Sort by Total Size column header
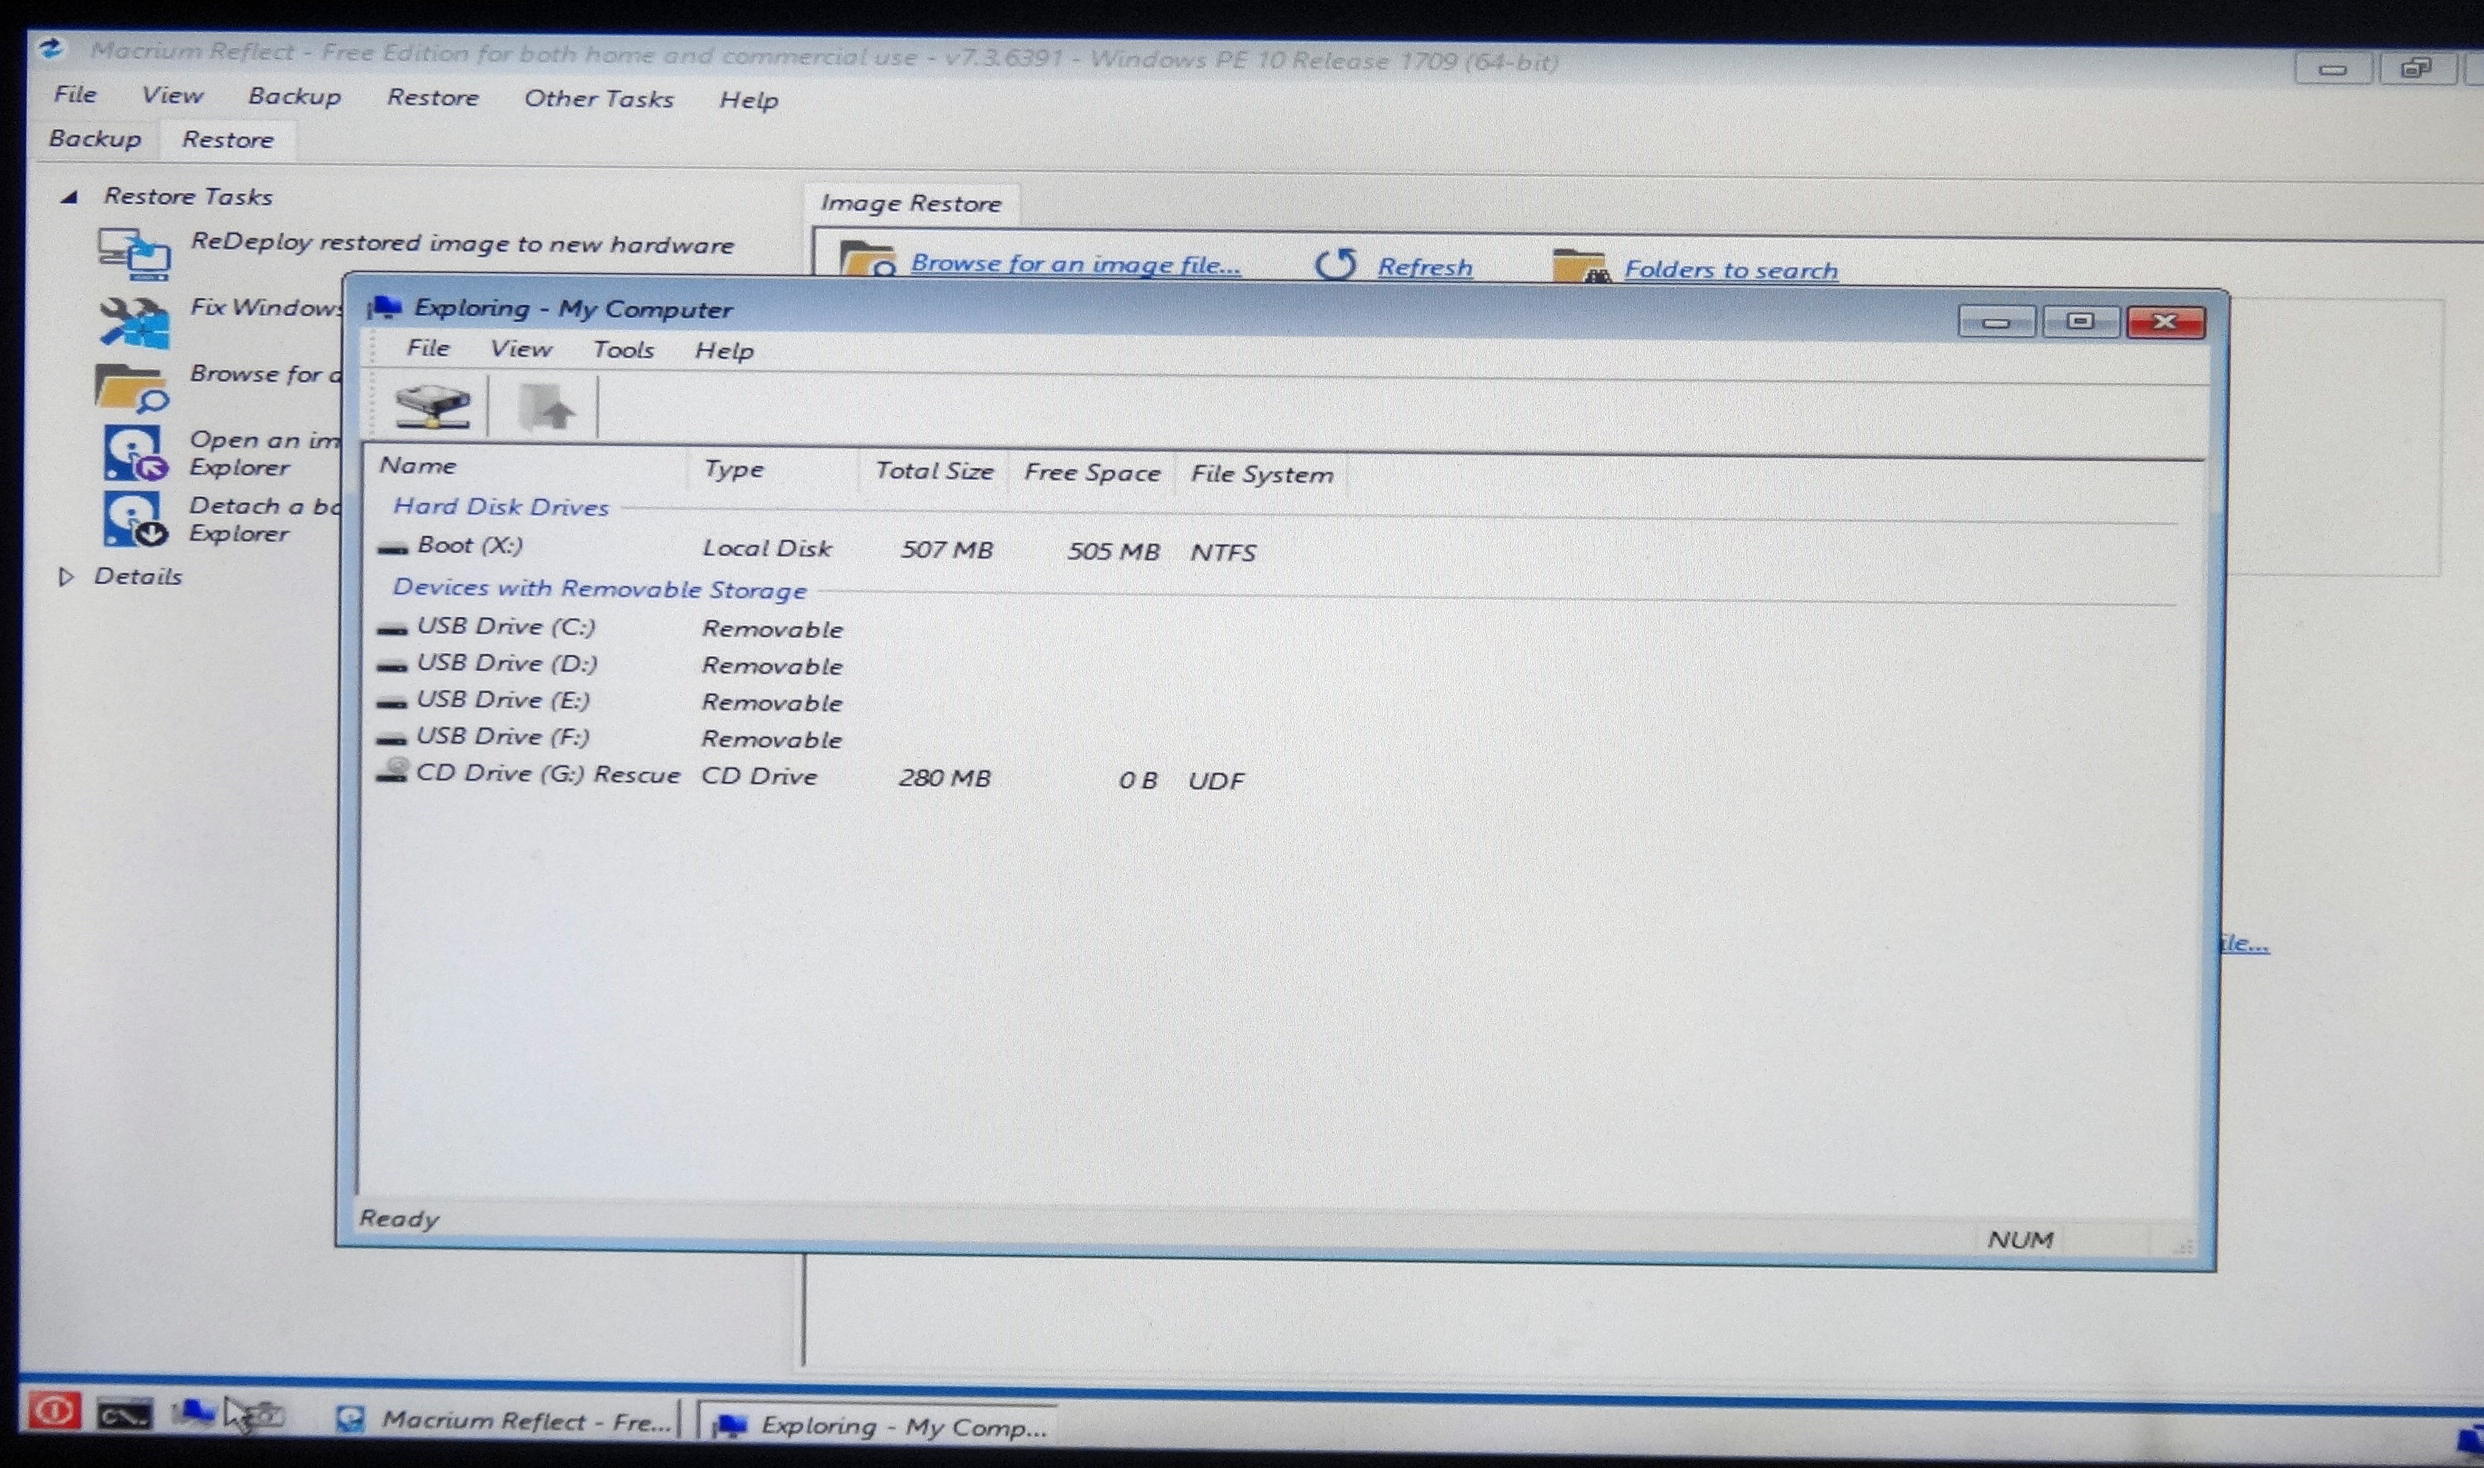 click(934, 471)
